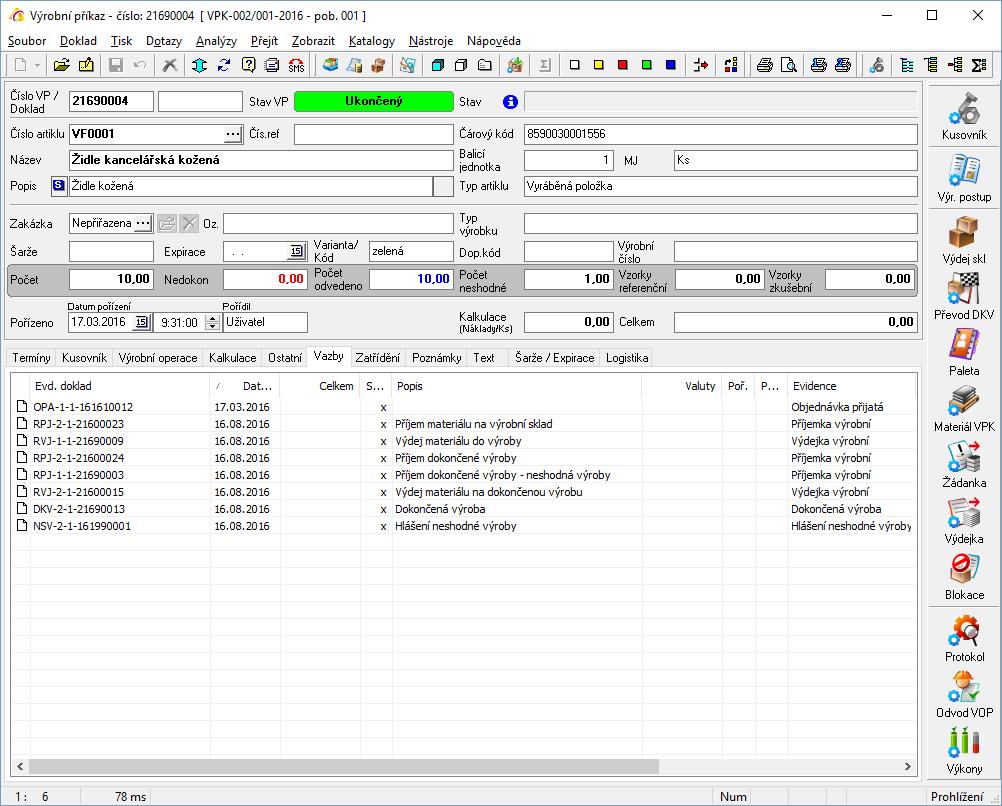Click the Ukončený green status indicator
The width and height of the screenshot is (1002, 806).
click(374, 101)
